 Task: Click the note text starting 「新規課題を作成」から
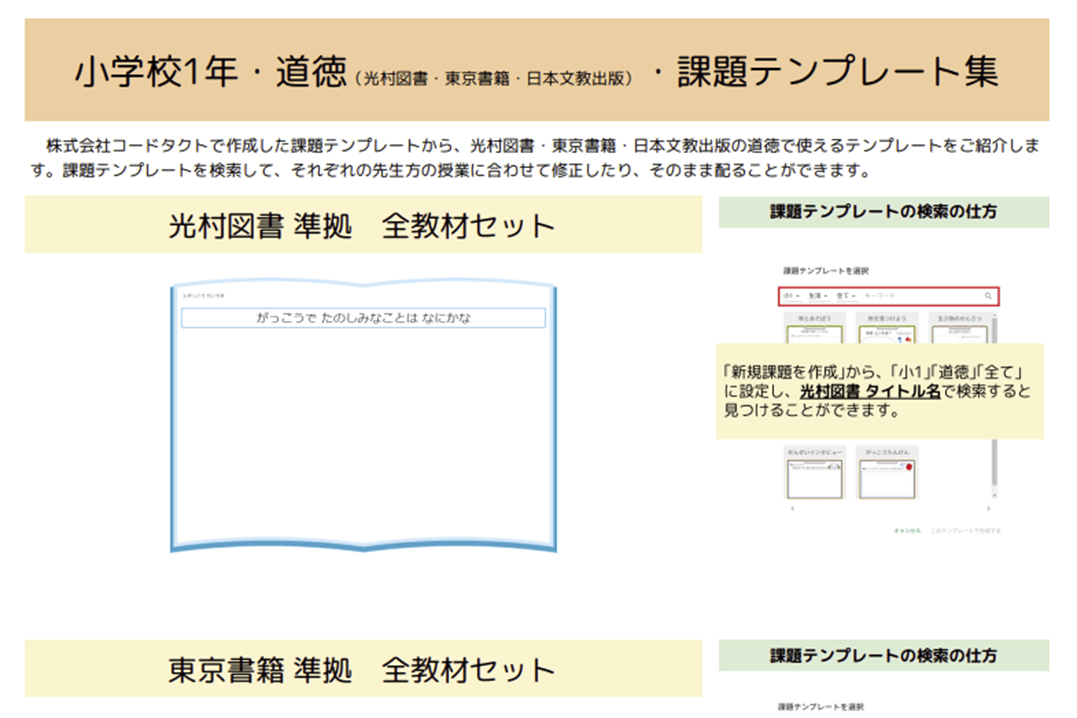(878, 391)
